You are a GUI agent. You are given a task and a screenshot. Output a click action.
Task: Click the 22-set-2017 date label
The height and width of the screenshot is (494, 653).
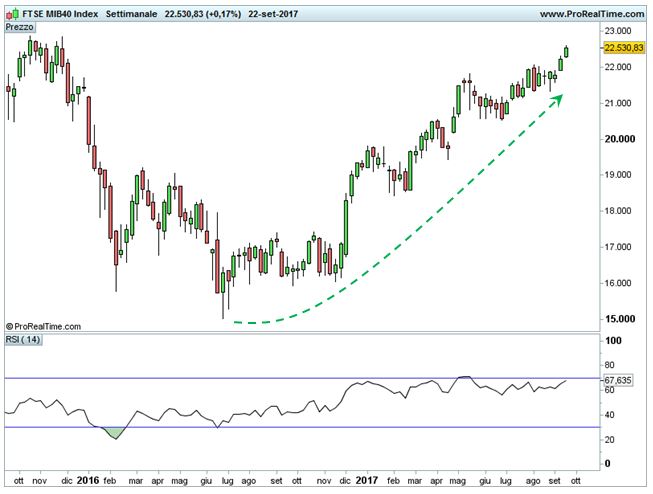tap(273, 14)
